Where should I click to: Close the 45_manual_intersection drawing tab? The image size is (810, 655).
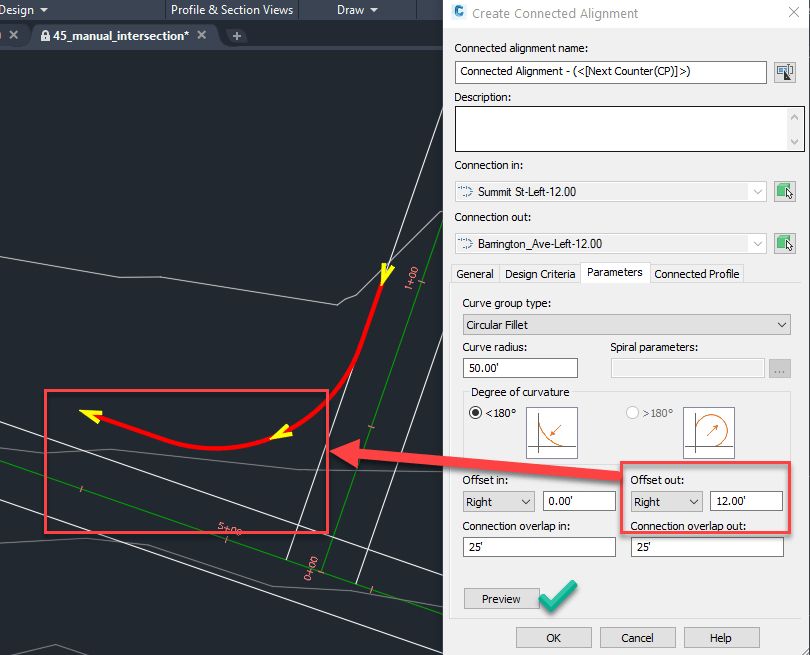click(x=202, y=35)
